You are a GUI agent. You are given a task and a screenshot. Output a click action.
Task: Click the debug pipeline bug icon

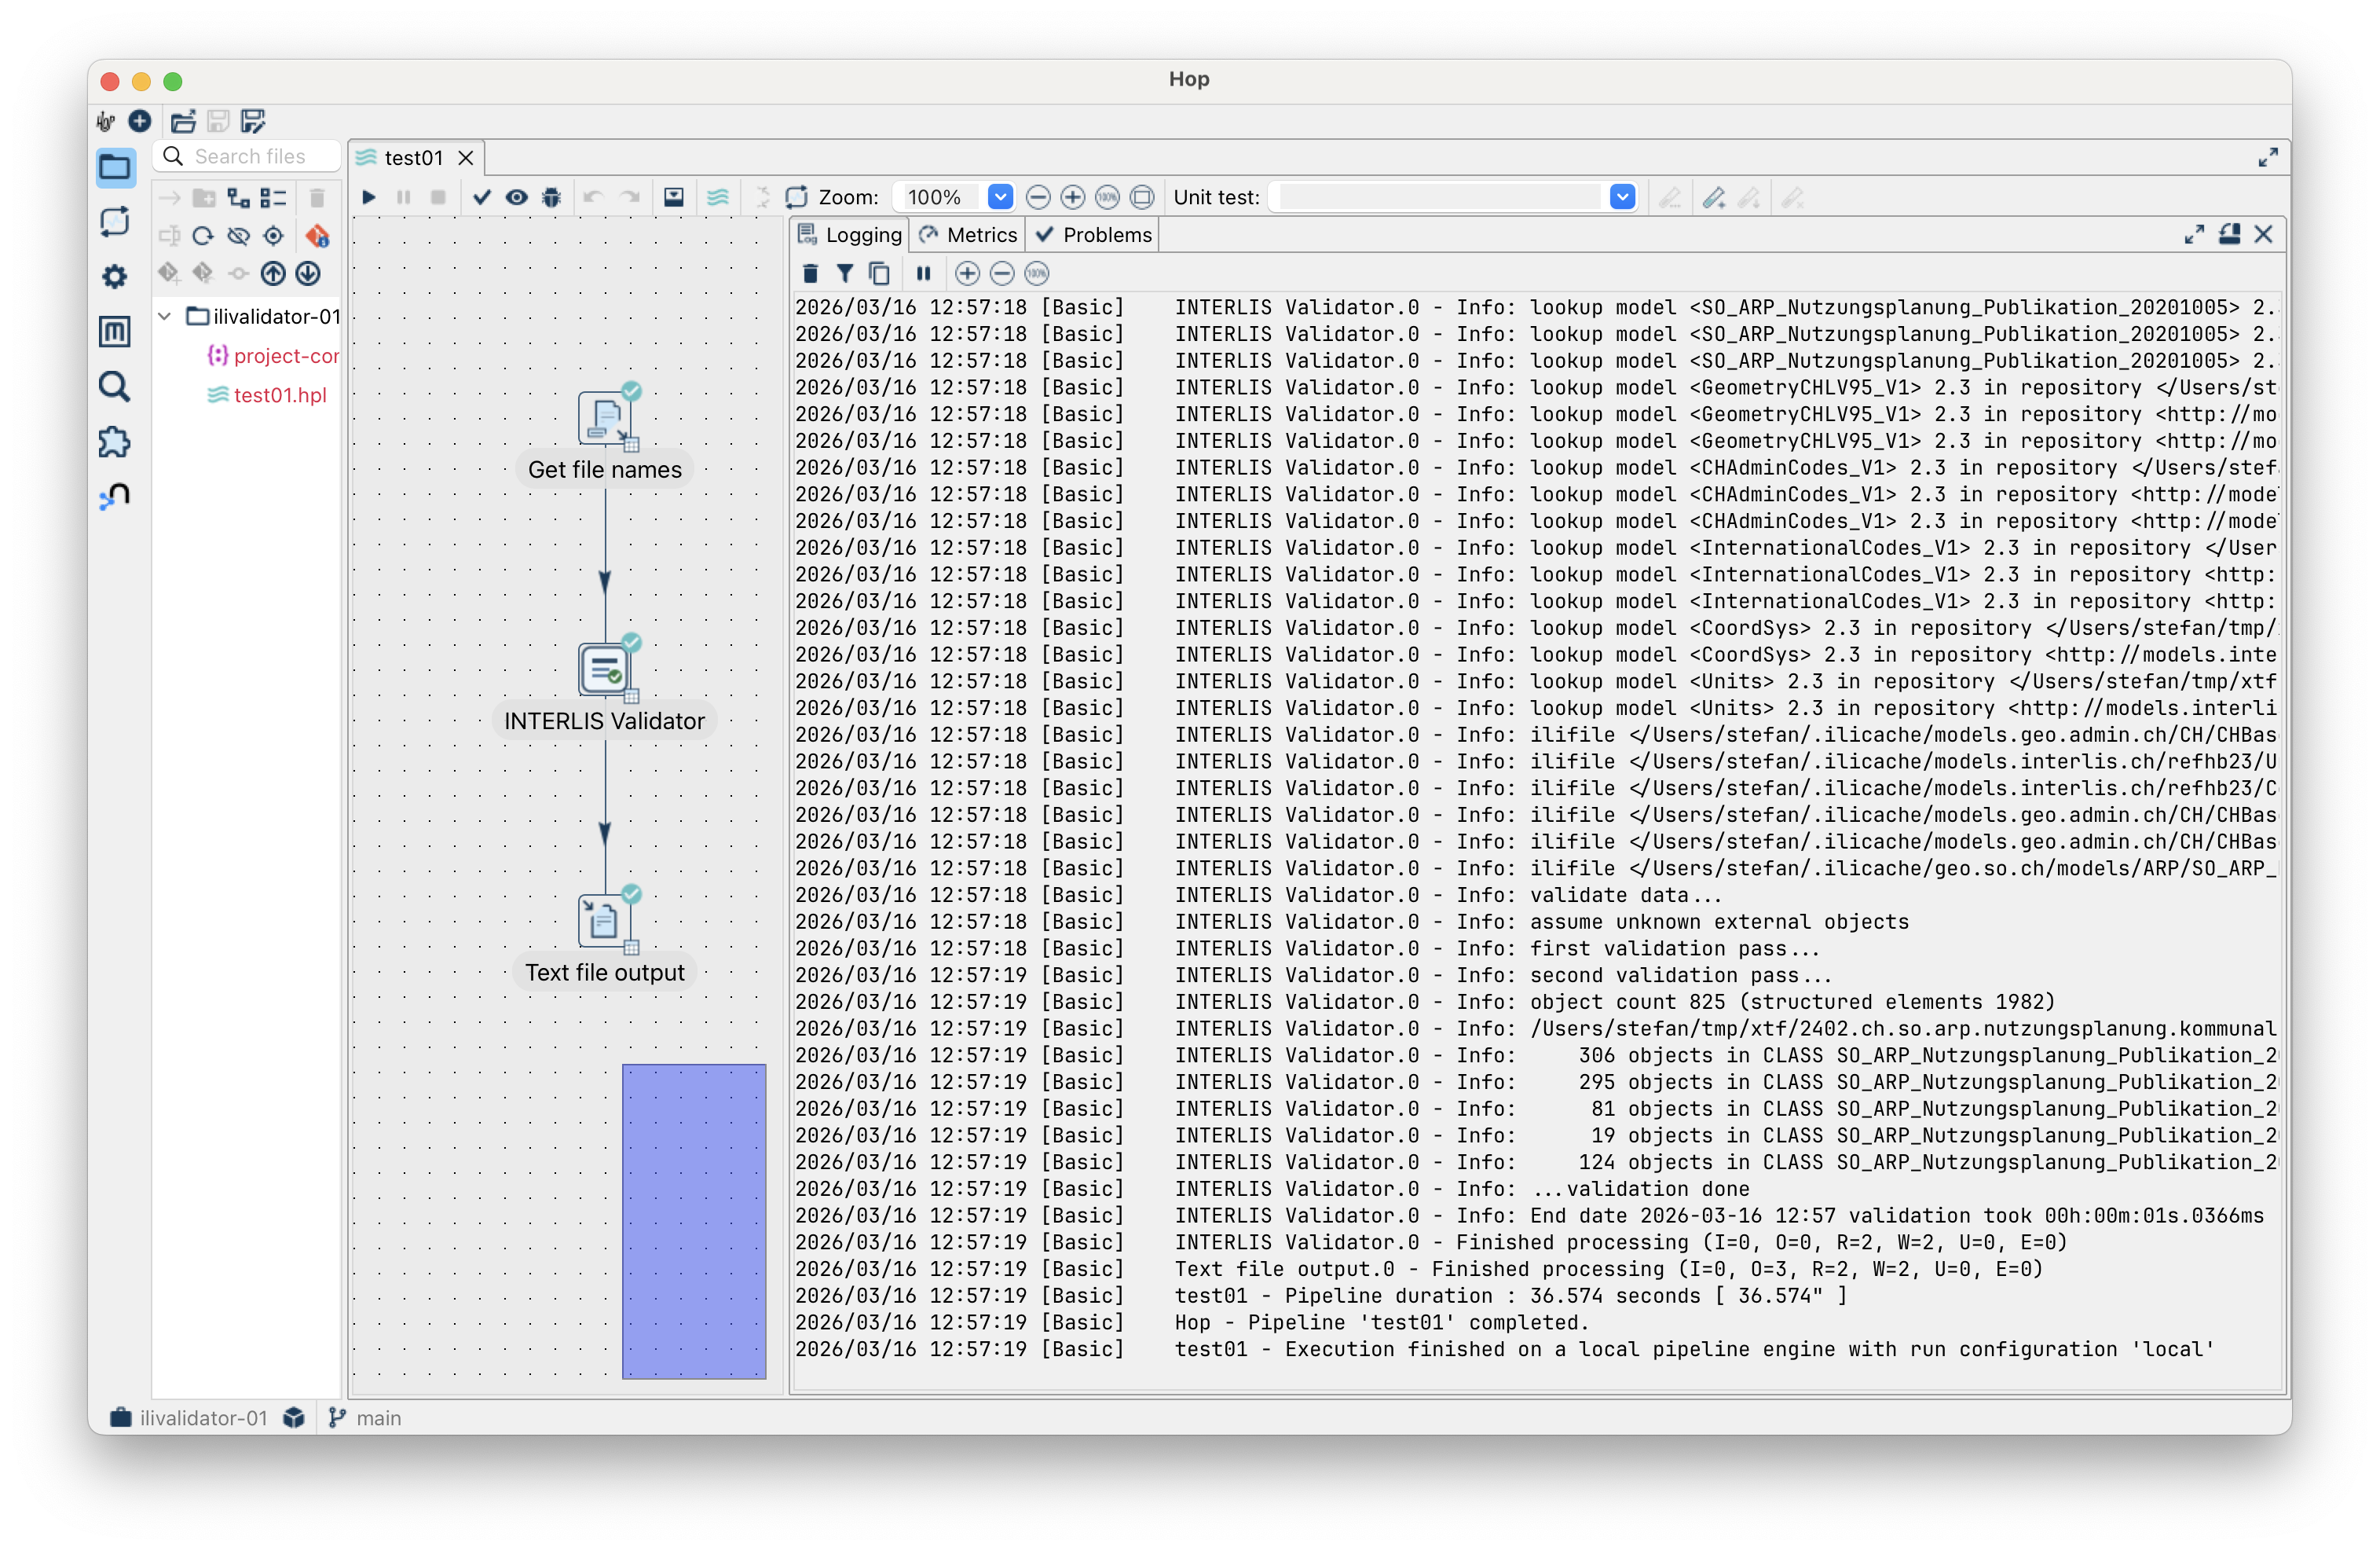551,197
